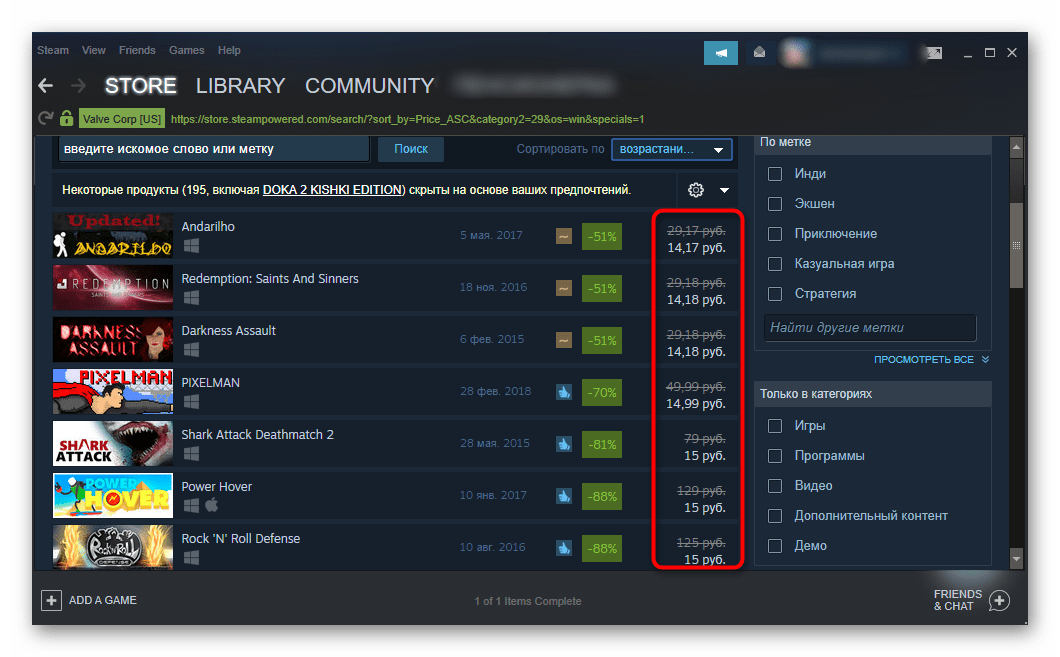The image size is (1060, 657).
Task: Click vertical scrollbar down arrow
Action: point(1016,559)
